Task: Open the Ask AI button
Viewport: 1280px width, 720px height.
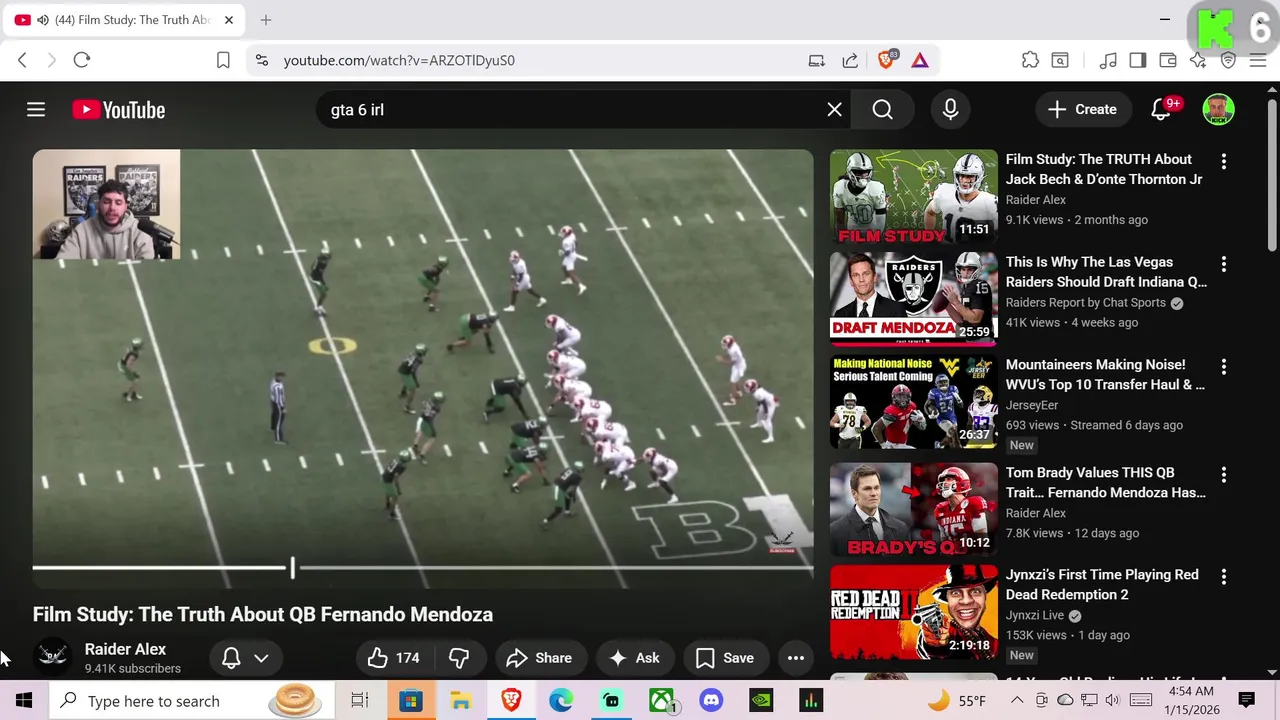Action: click(635, 658)
